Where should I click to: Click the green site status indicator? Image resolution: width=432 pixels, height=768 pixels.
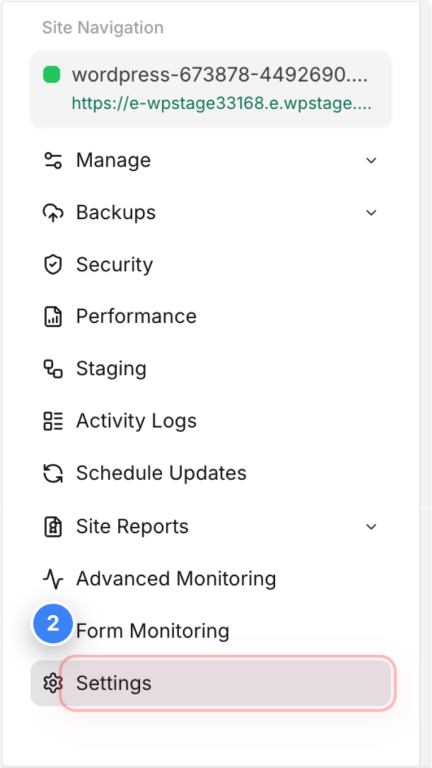point(52,75)
